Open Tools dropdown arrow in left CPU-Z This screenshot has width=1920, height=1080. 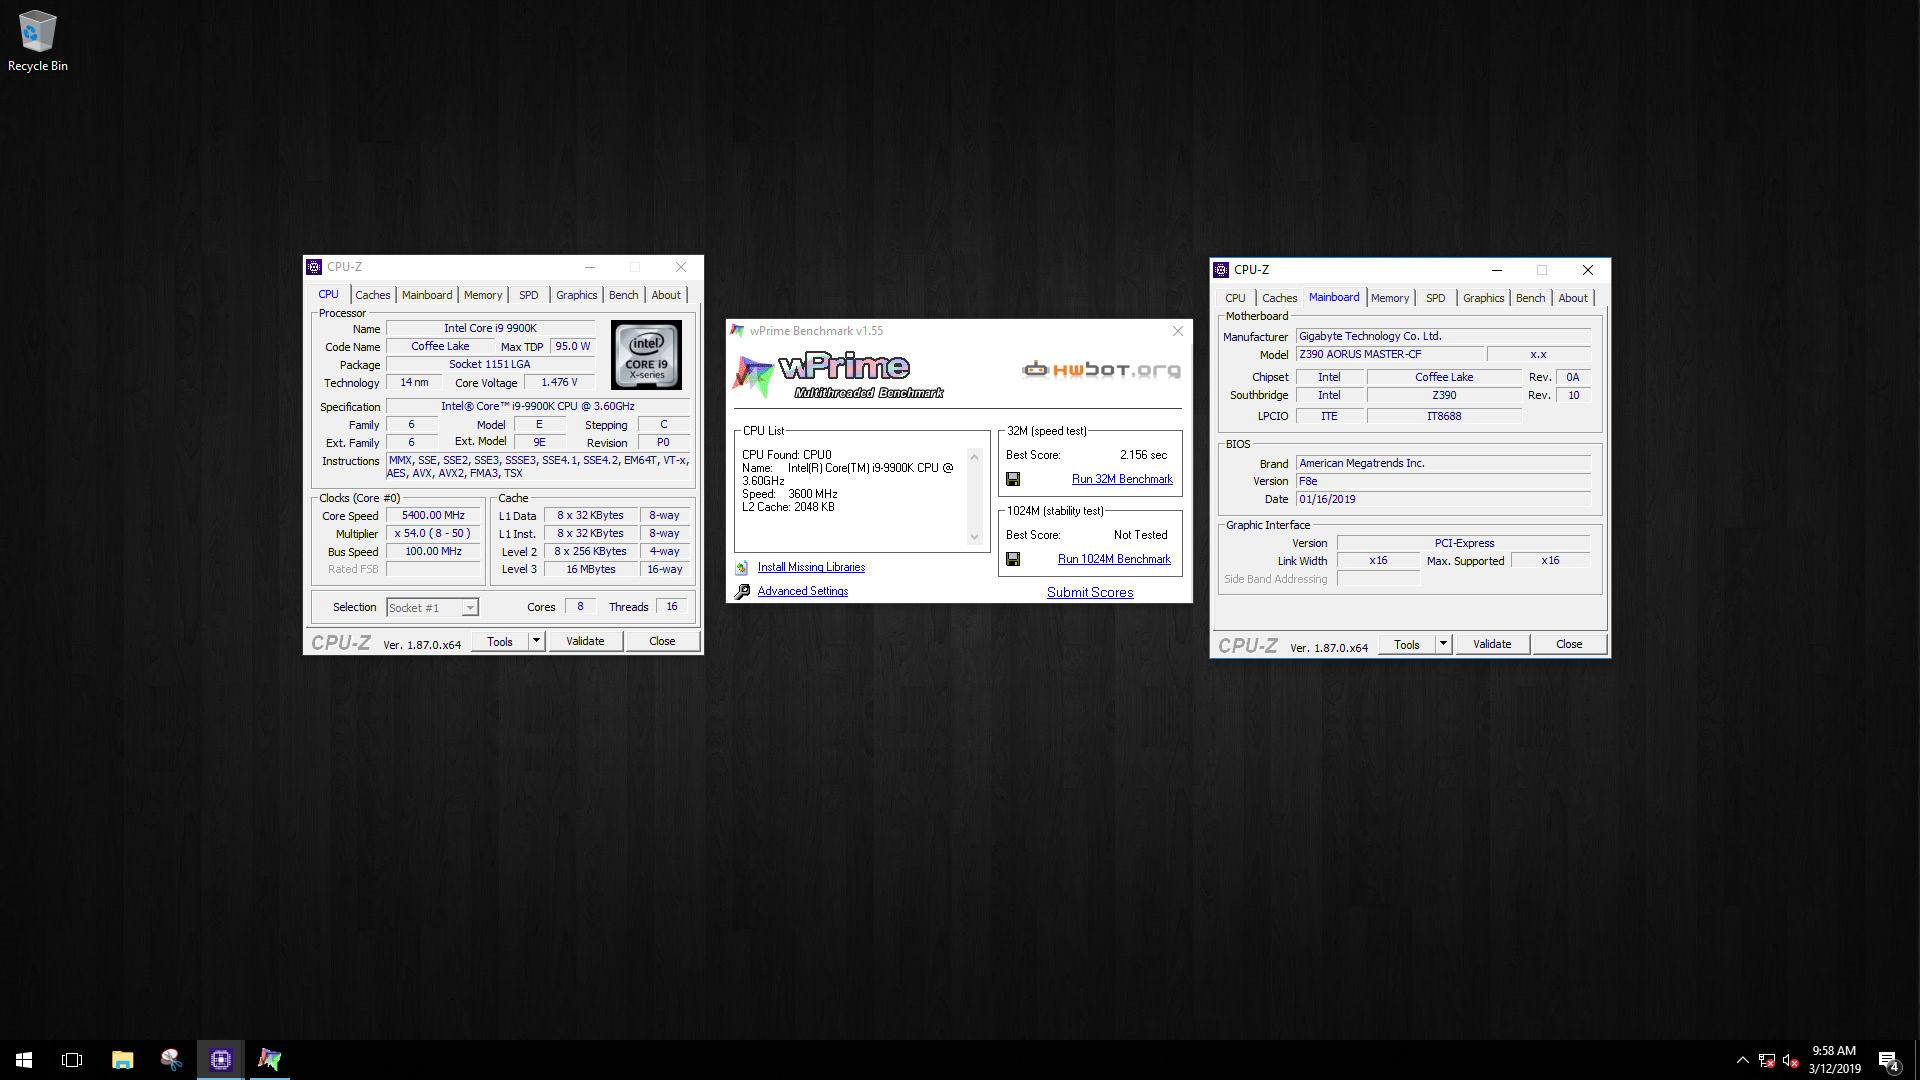(536, 641)
